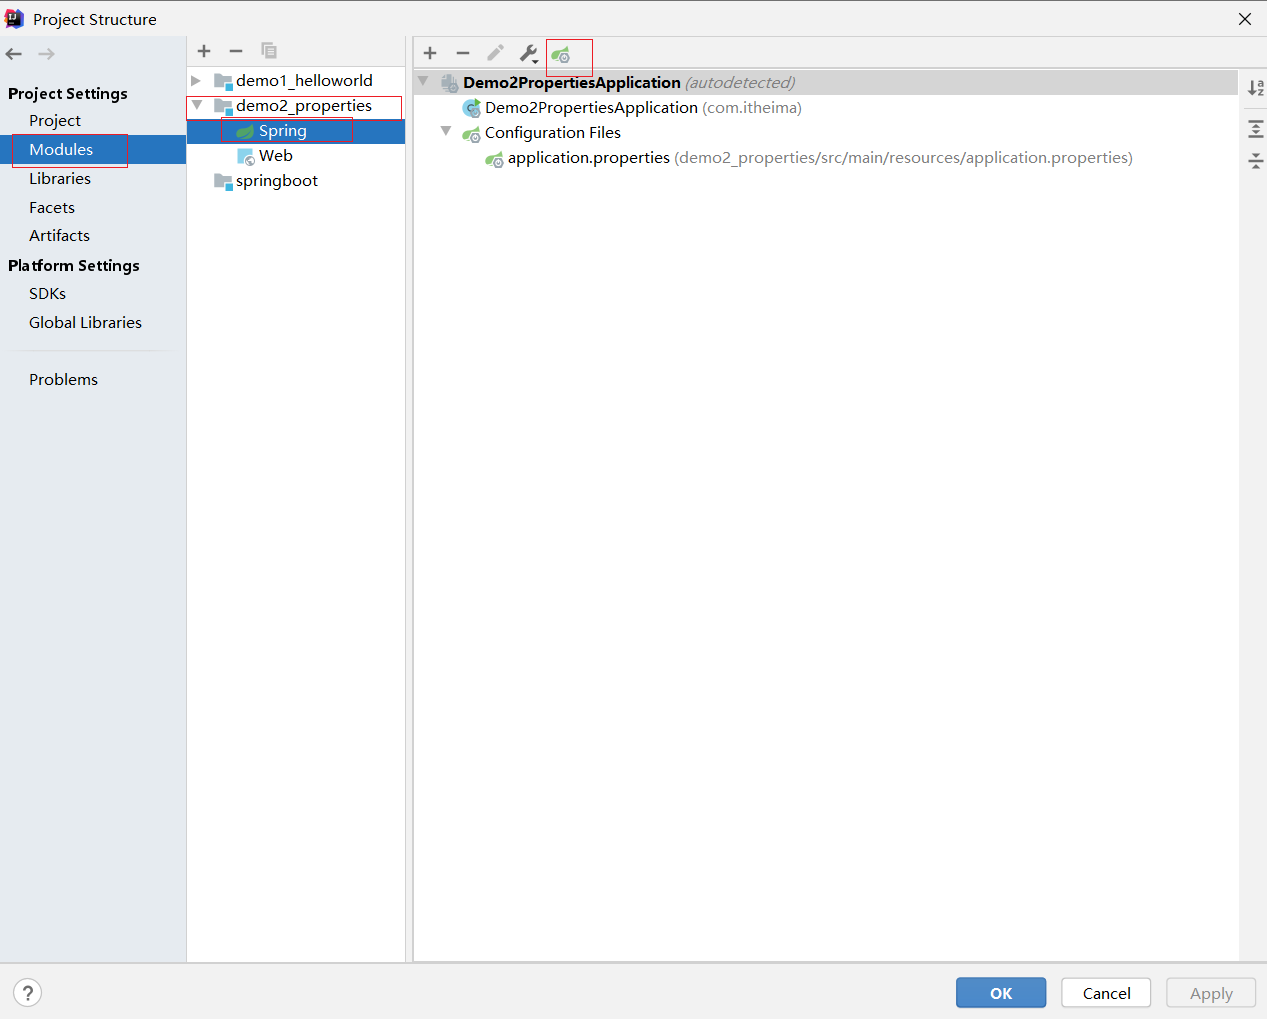This screenshot has height=1019, width=1267.
Task: Select the Web facet under demo2_properties
Action: (275, 156)
